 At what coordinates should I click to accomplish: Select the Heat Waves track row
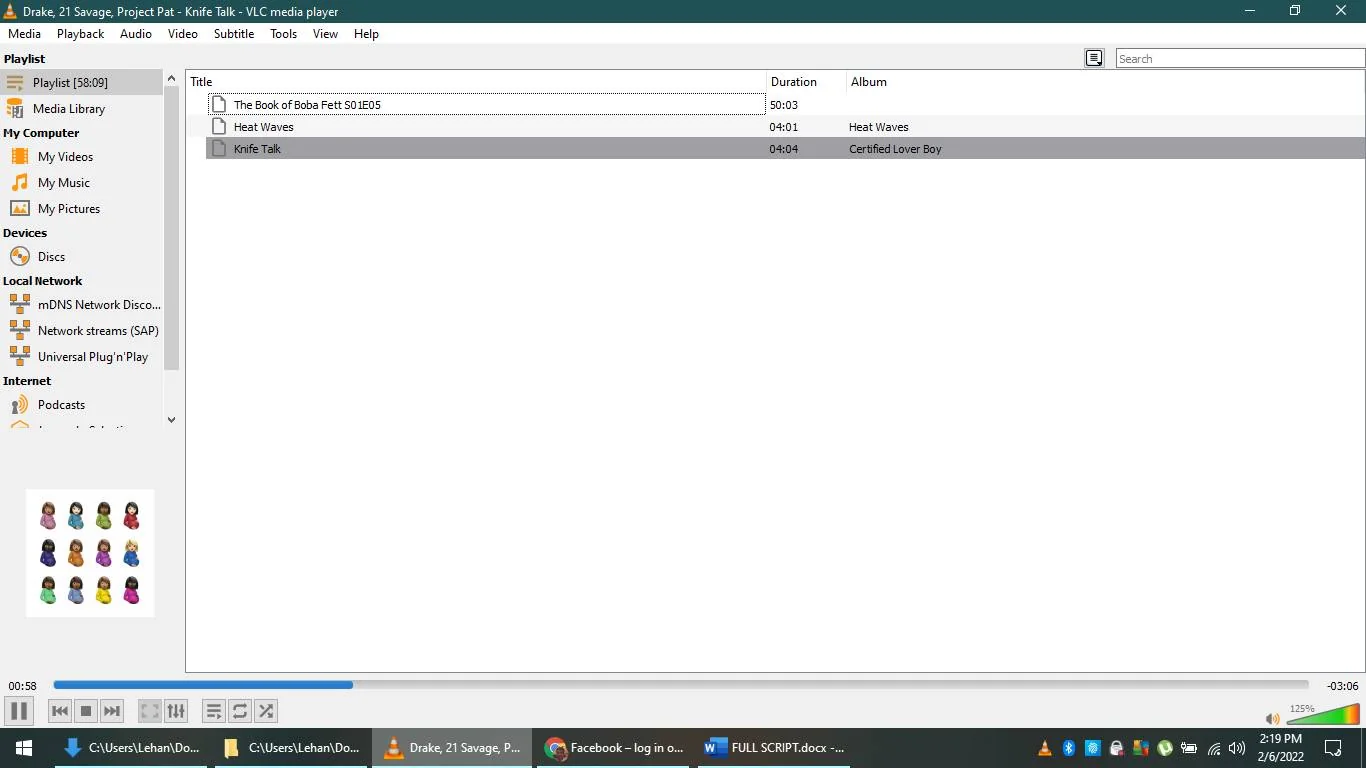(786, 126)
